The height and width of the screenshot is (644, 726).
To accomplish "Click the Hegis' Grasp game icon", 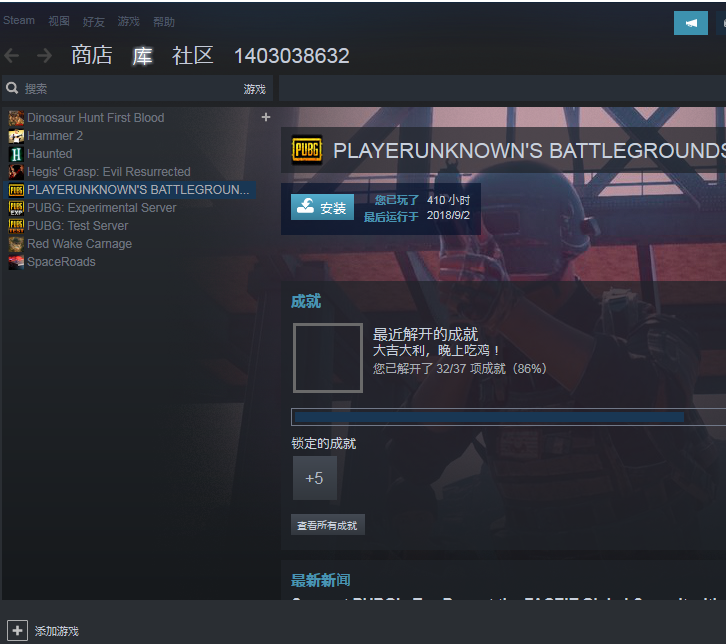I will (16, 172).
